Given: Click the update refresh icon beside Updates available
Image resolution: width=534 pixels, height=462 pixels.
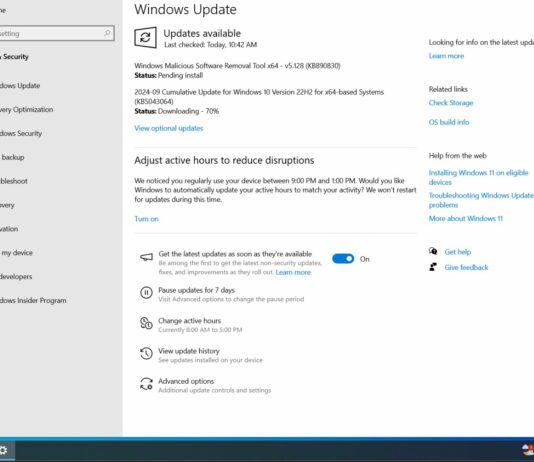Looking at the screenshot, I should 145,37.
